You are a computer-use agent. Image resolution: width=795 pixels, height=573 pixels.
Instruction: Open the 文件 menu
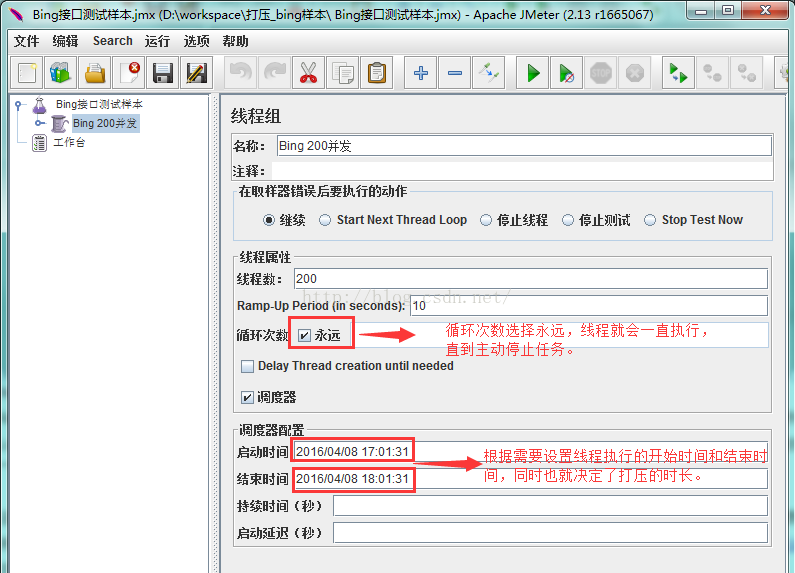26,41
